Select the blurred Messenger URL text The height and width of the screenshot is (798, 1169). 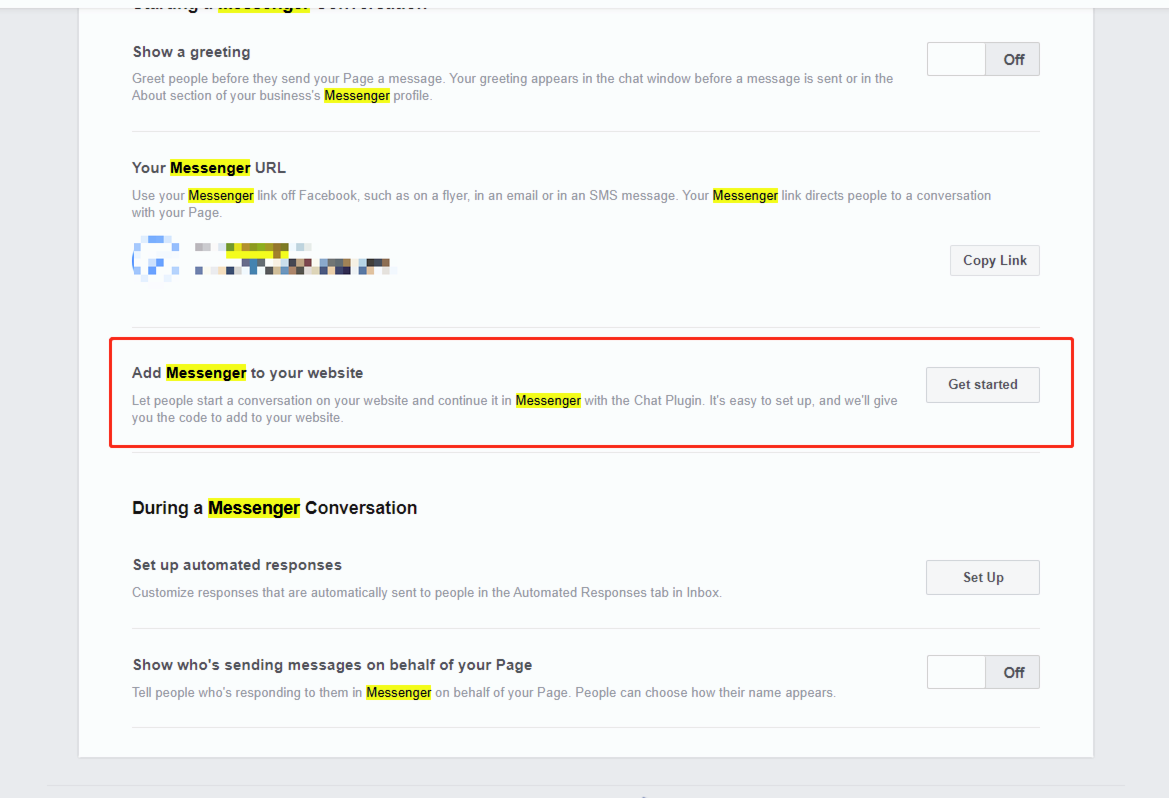293,259
